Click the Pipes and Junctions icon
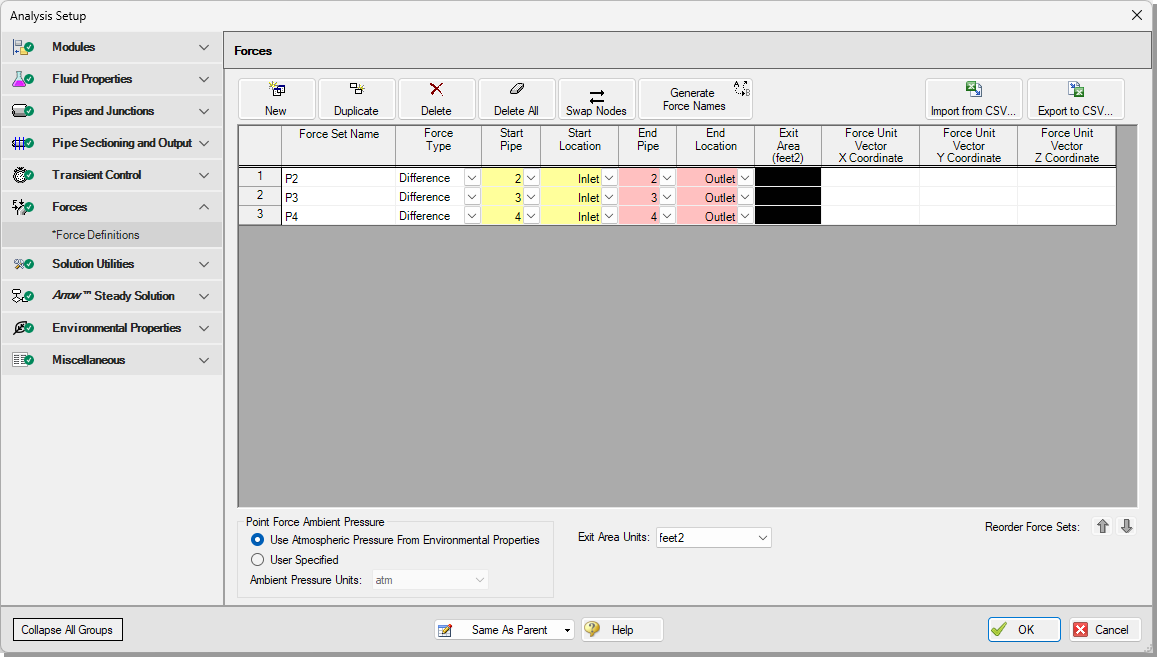This screenshot has height=657, width=1157. coord(23,111)
